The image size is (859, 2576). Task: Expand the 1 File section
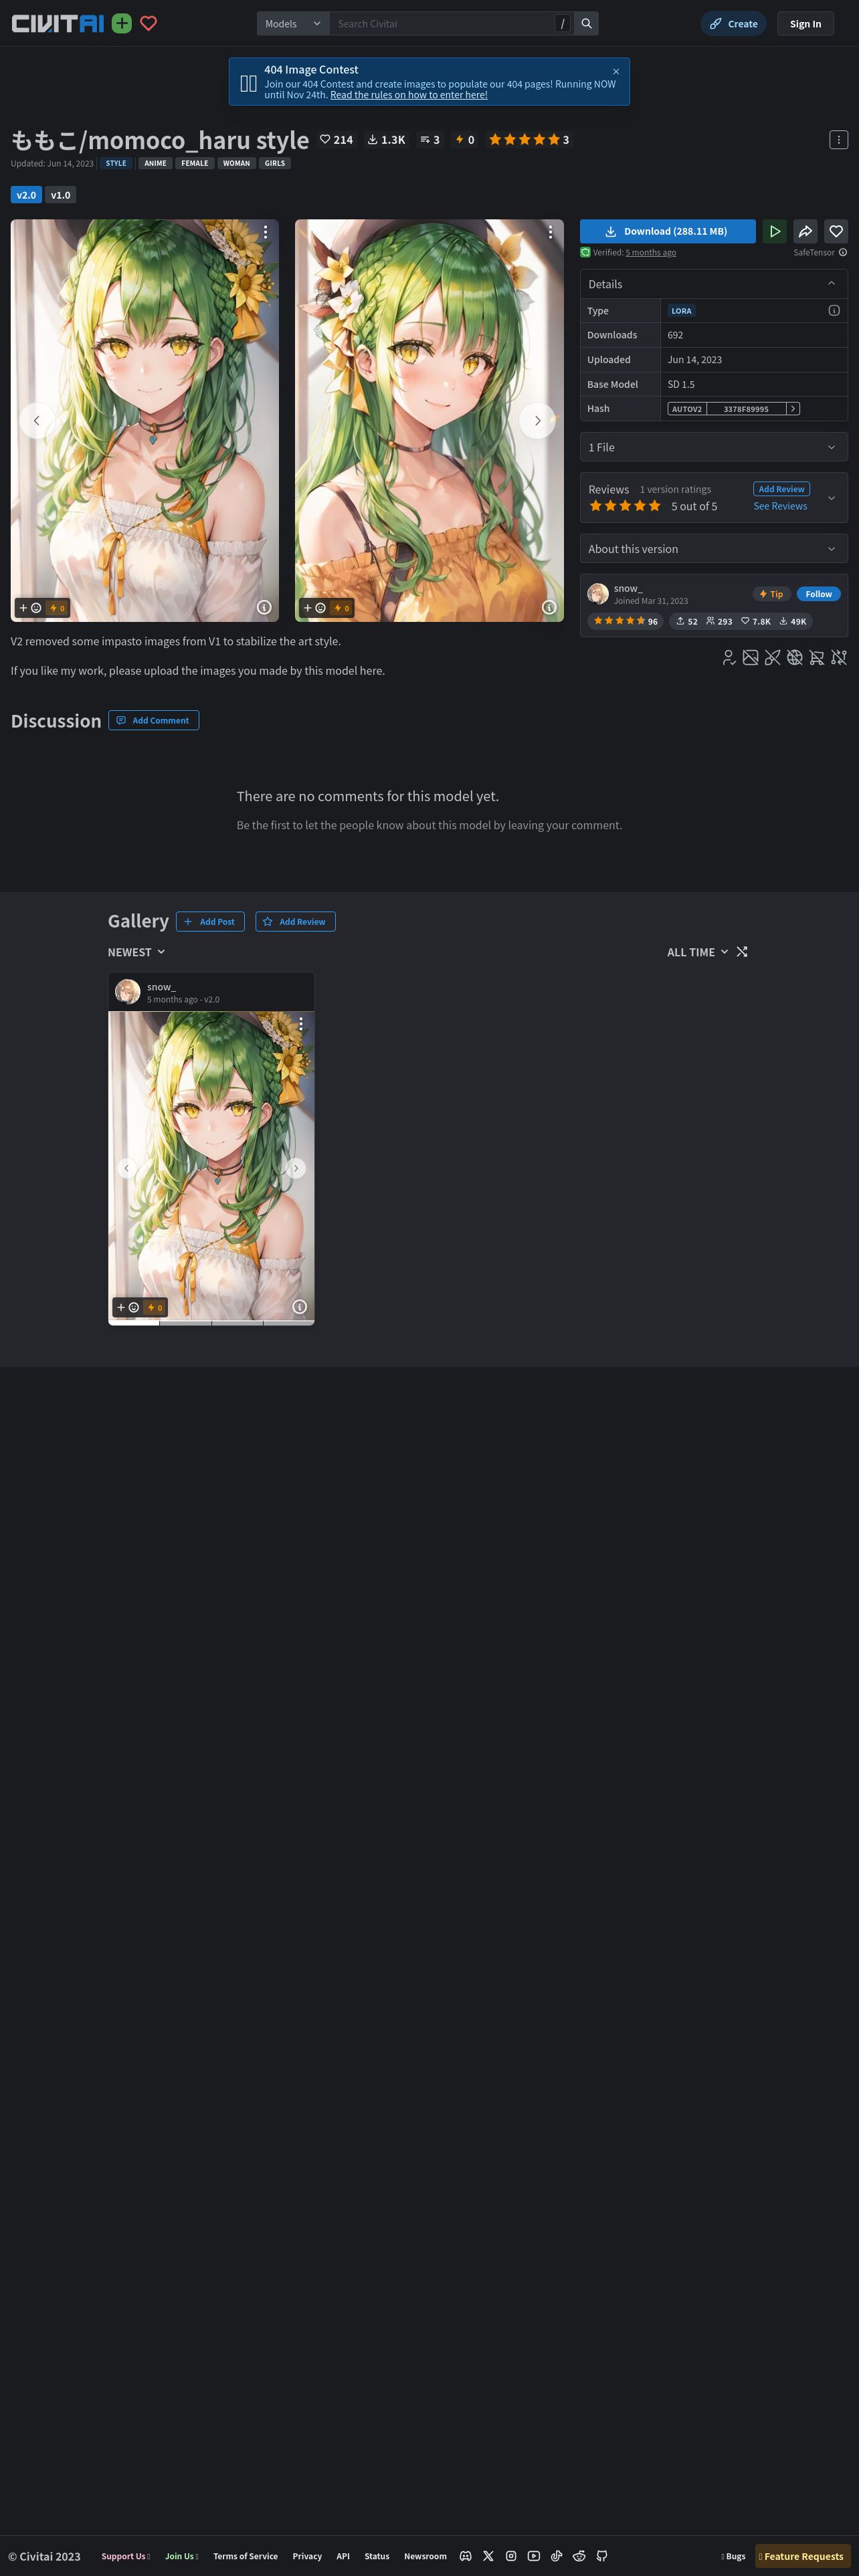coord(714,447)
